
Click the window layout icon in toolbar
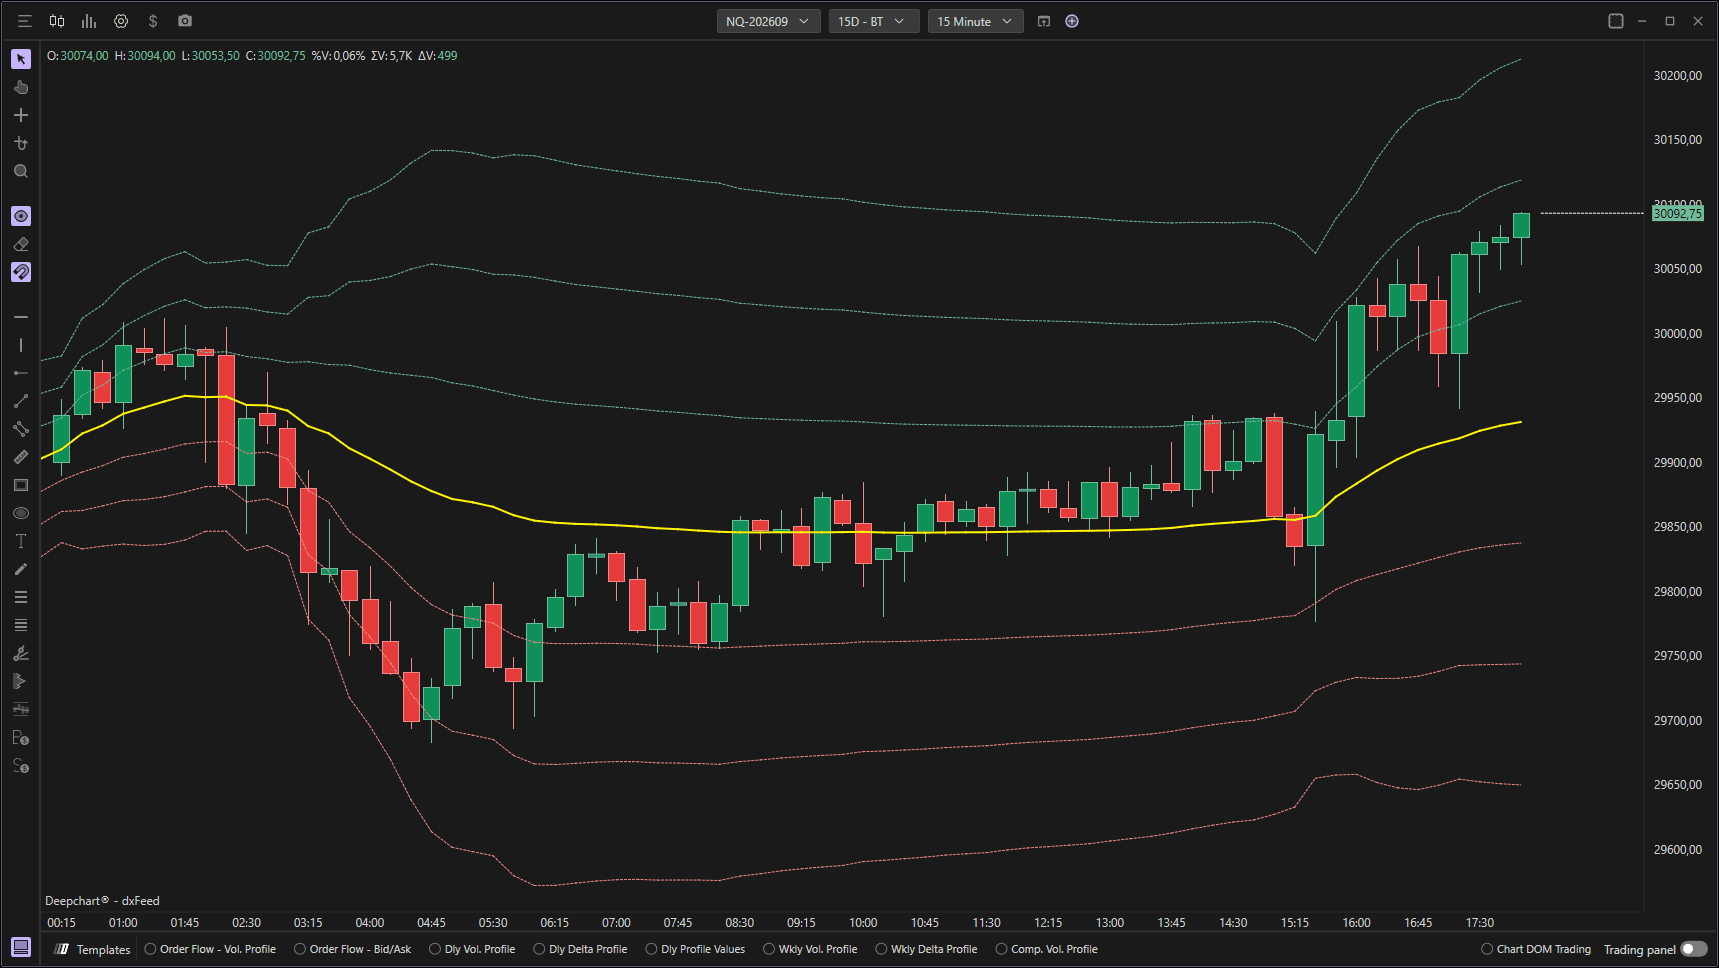[x=1044, y=21]
